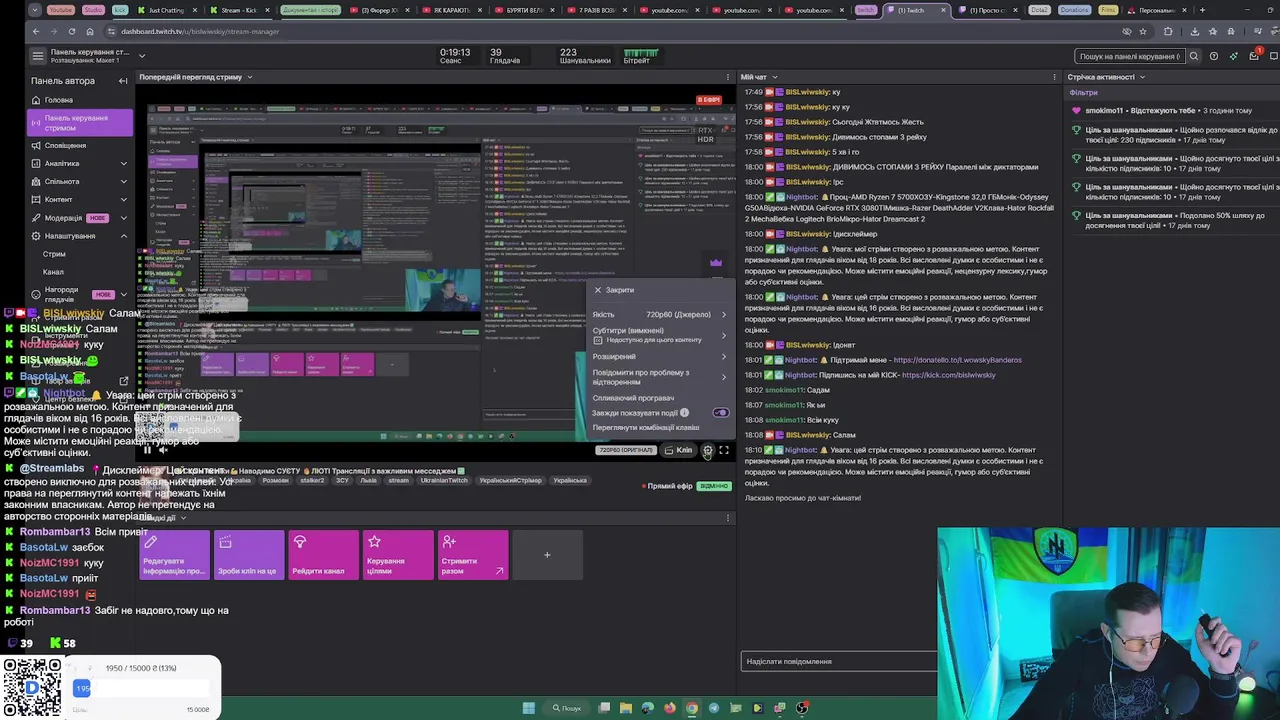
Task: Open the Якість quality submenu
Action: pyautogui.click(x=660, y=314)
